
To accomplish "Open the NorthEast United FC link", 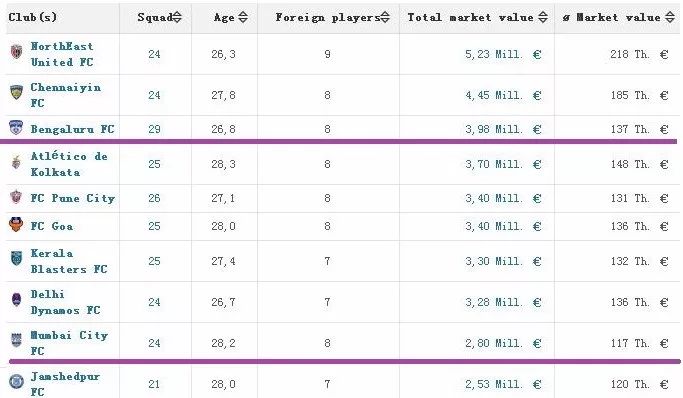I will pos(62,54).
